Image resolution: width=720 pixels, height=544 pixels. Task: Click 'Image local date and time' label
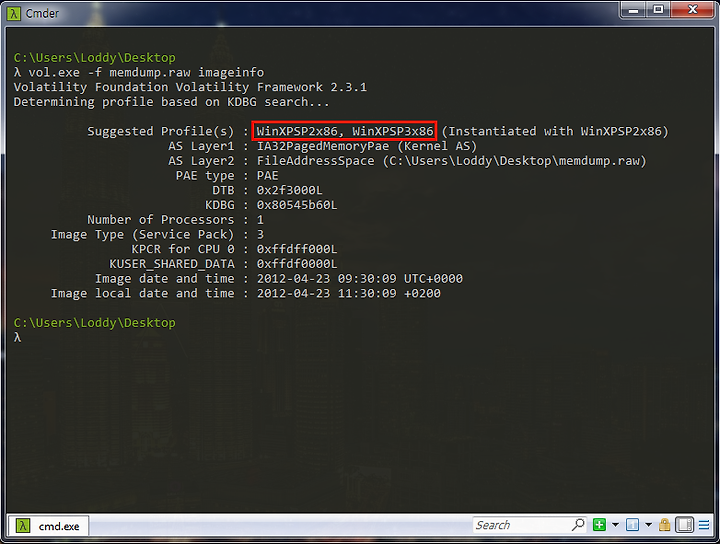[142, 293]
